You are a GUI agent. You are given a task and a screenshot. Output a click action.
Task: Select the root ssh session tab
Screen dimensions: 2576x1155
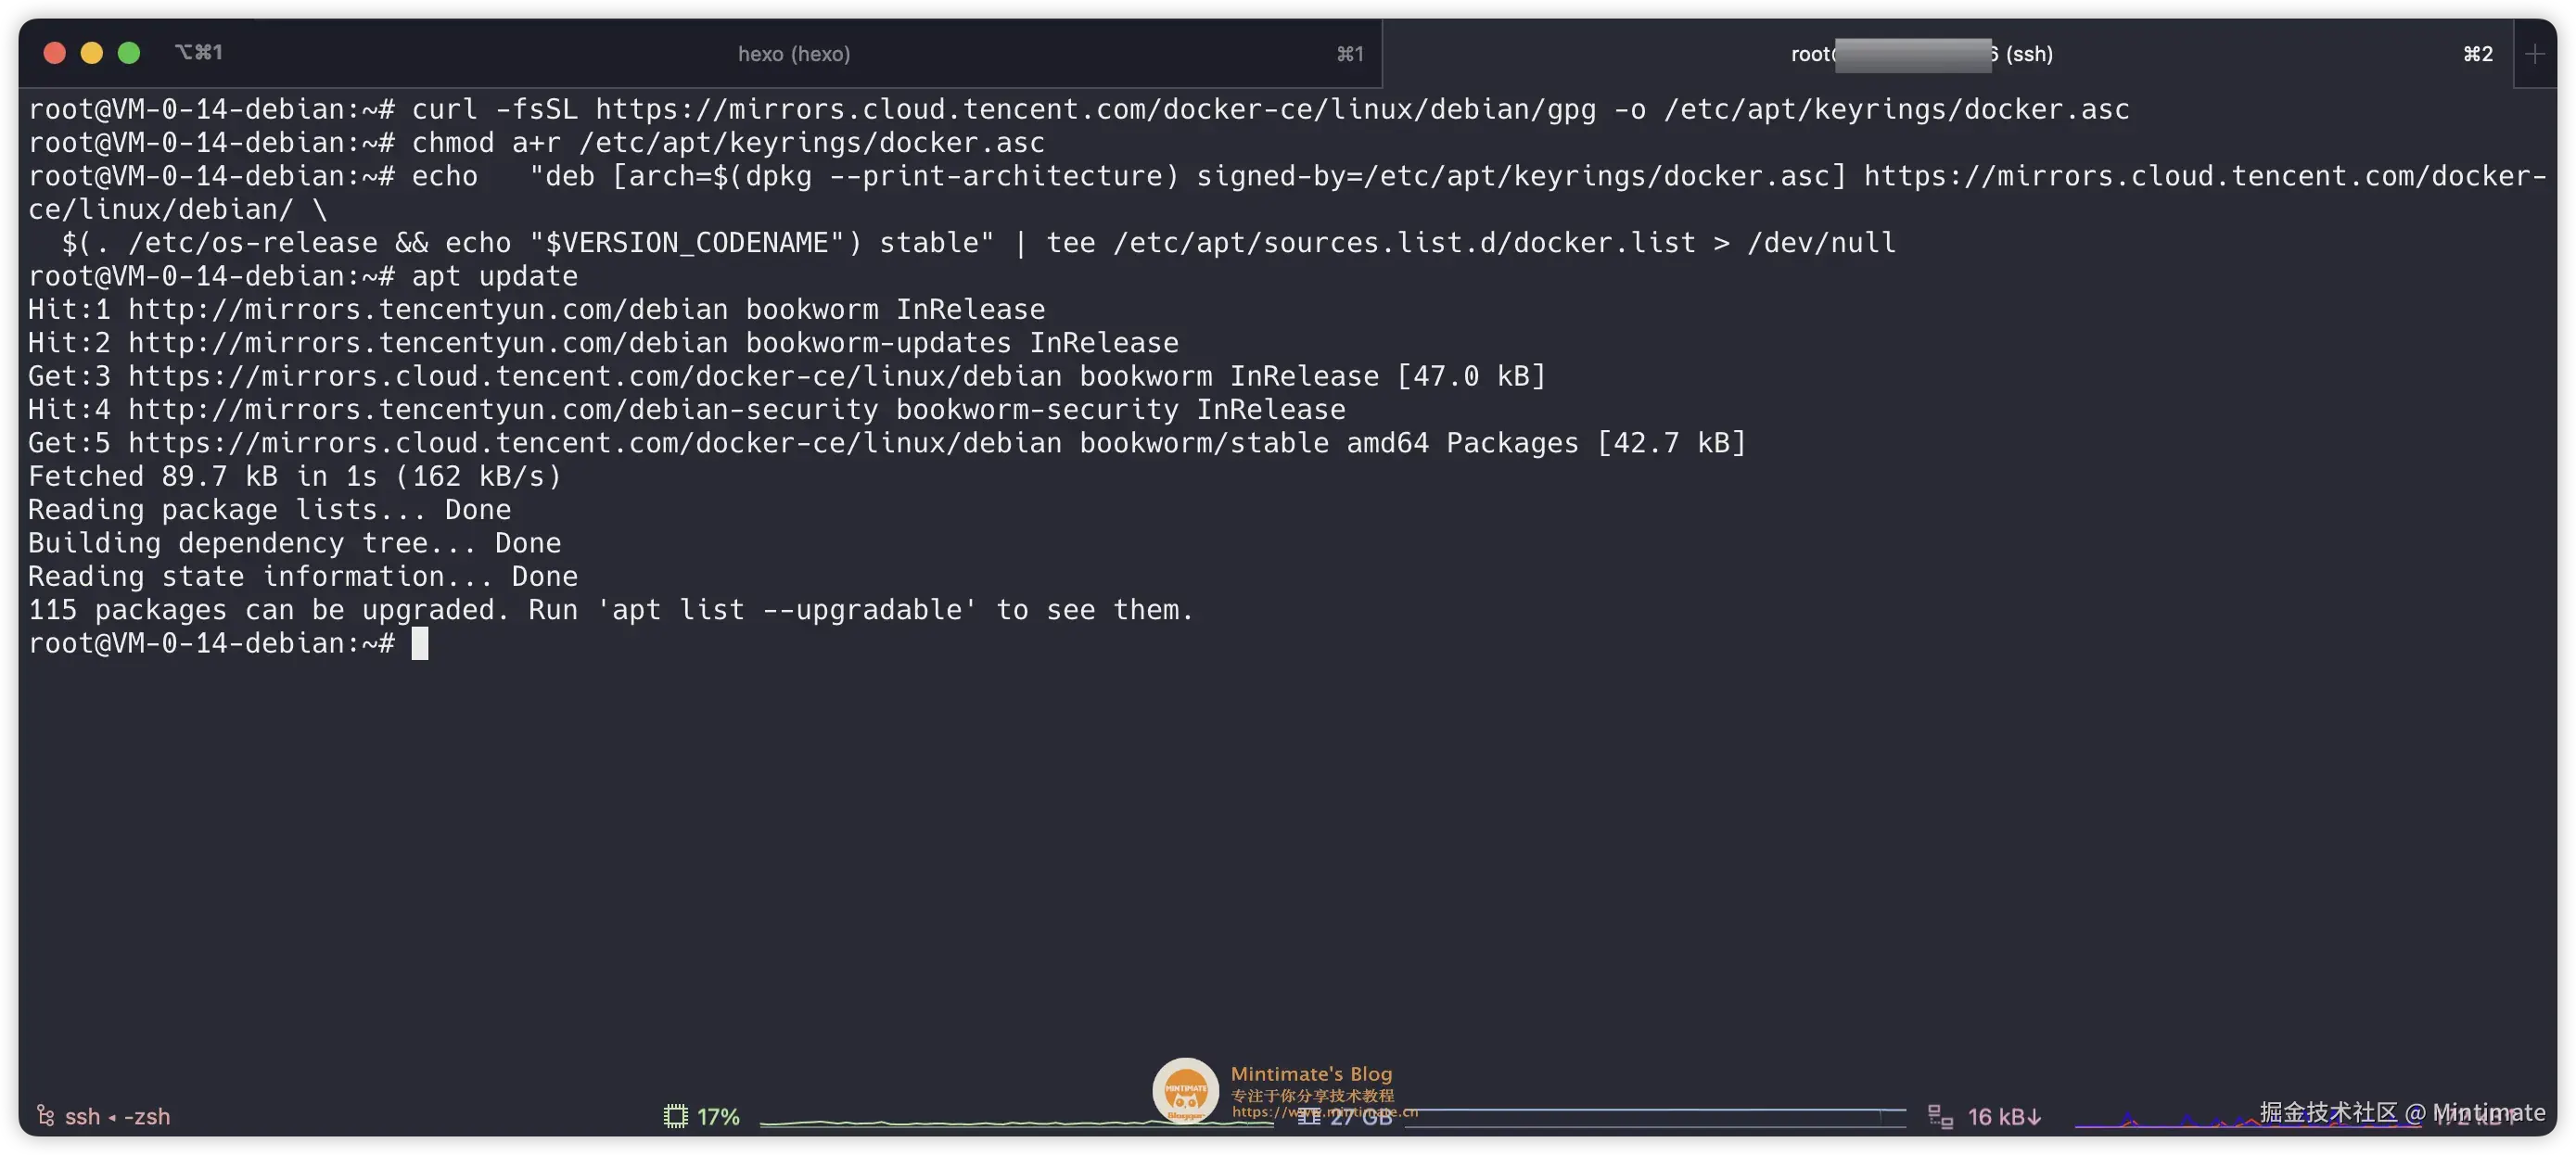(x=1947, y=54)
